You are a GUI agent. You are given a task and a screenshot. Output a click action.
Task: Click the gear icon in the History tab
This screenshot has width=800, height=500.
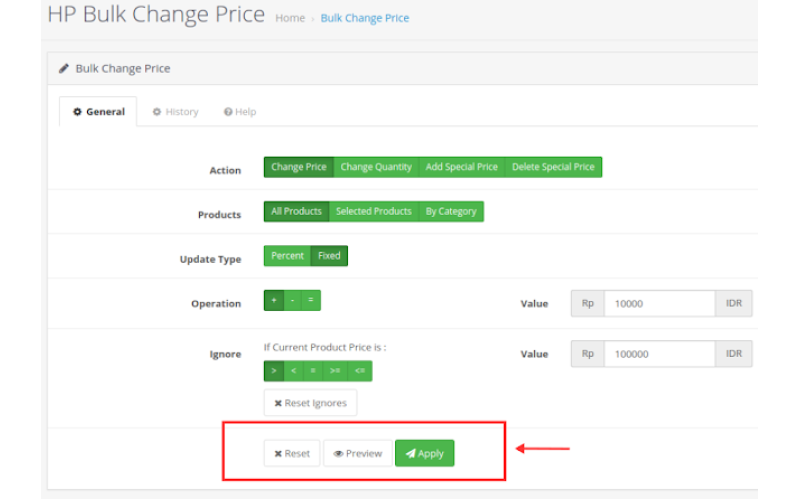[x=157, y=112]
